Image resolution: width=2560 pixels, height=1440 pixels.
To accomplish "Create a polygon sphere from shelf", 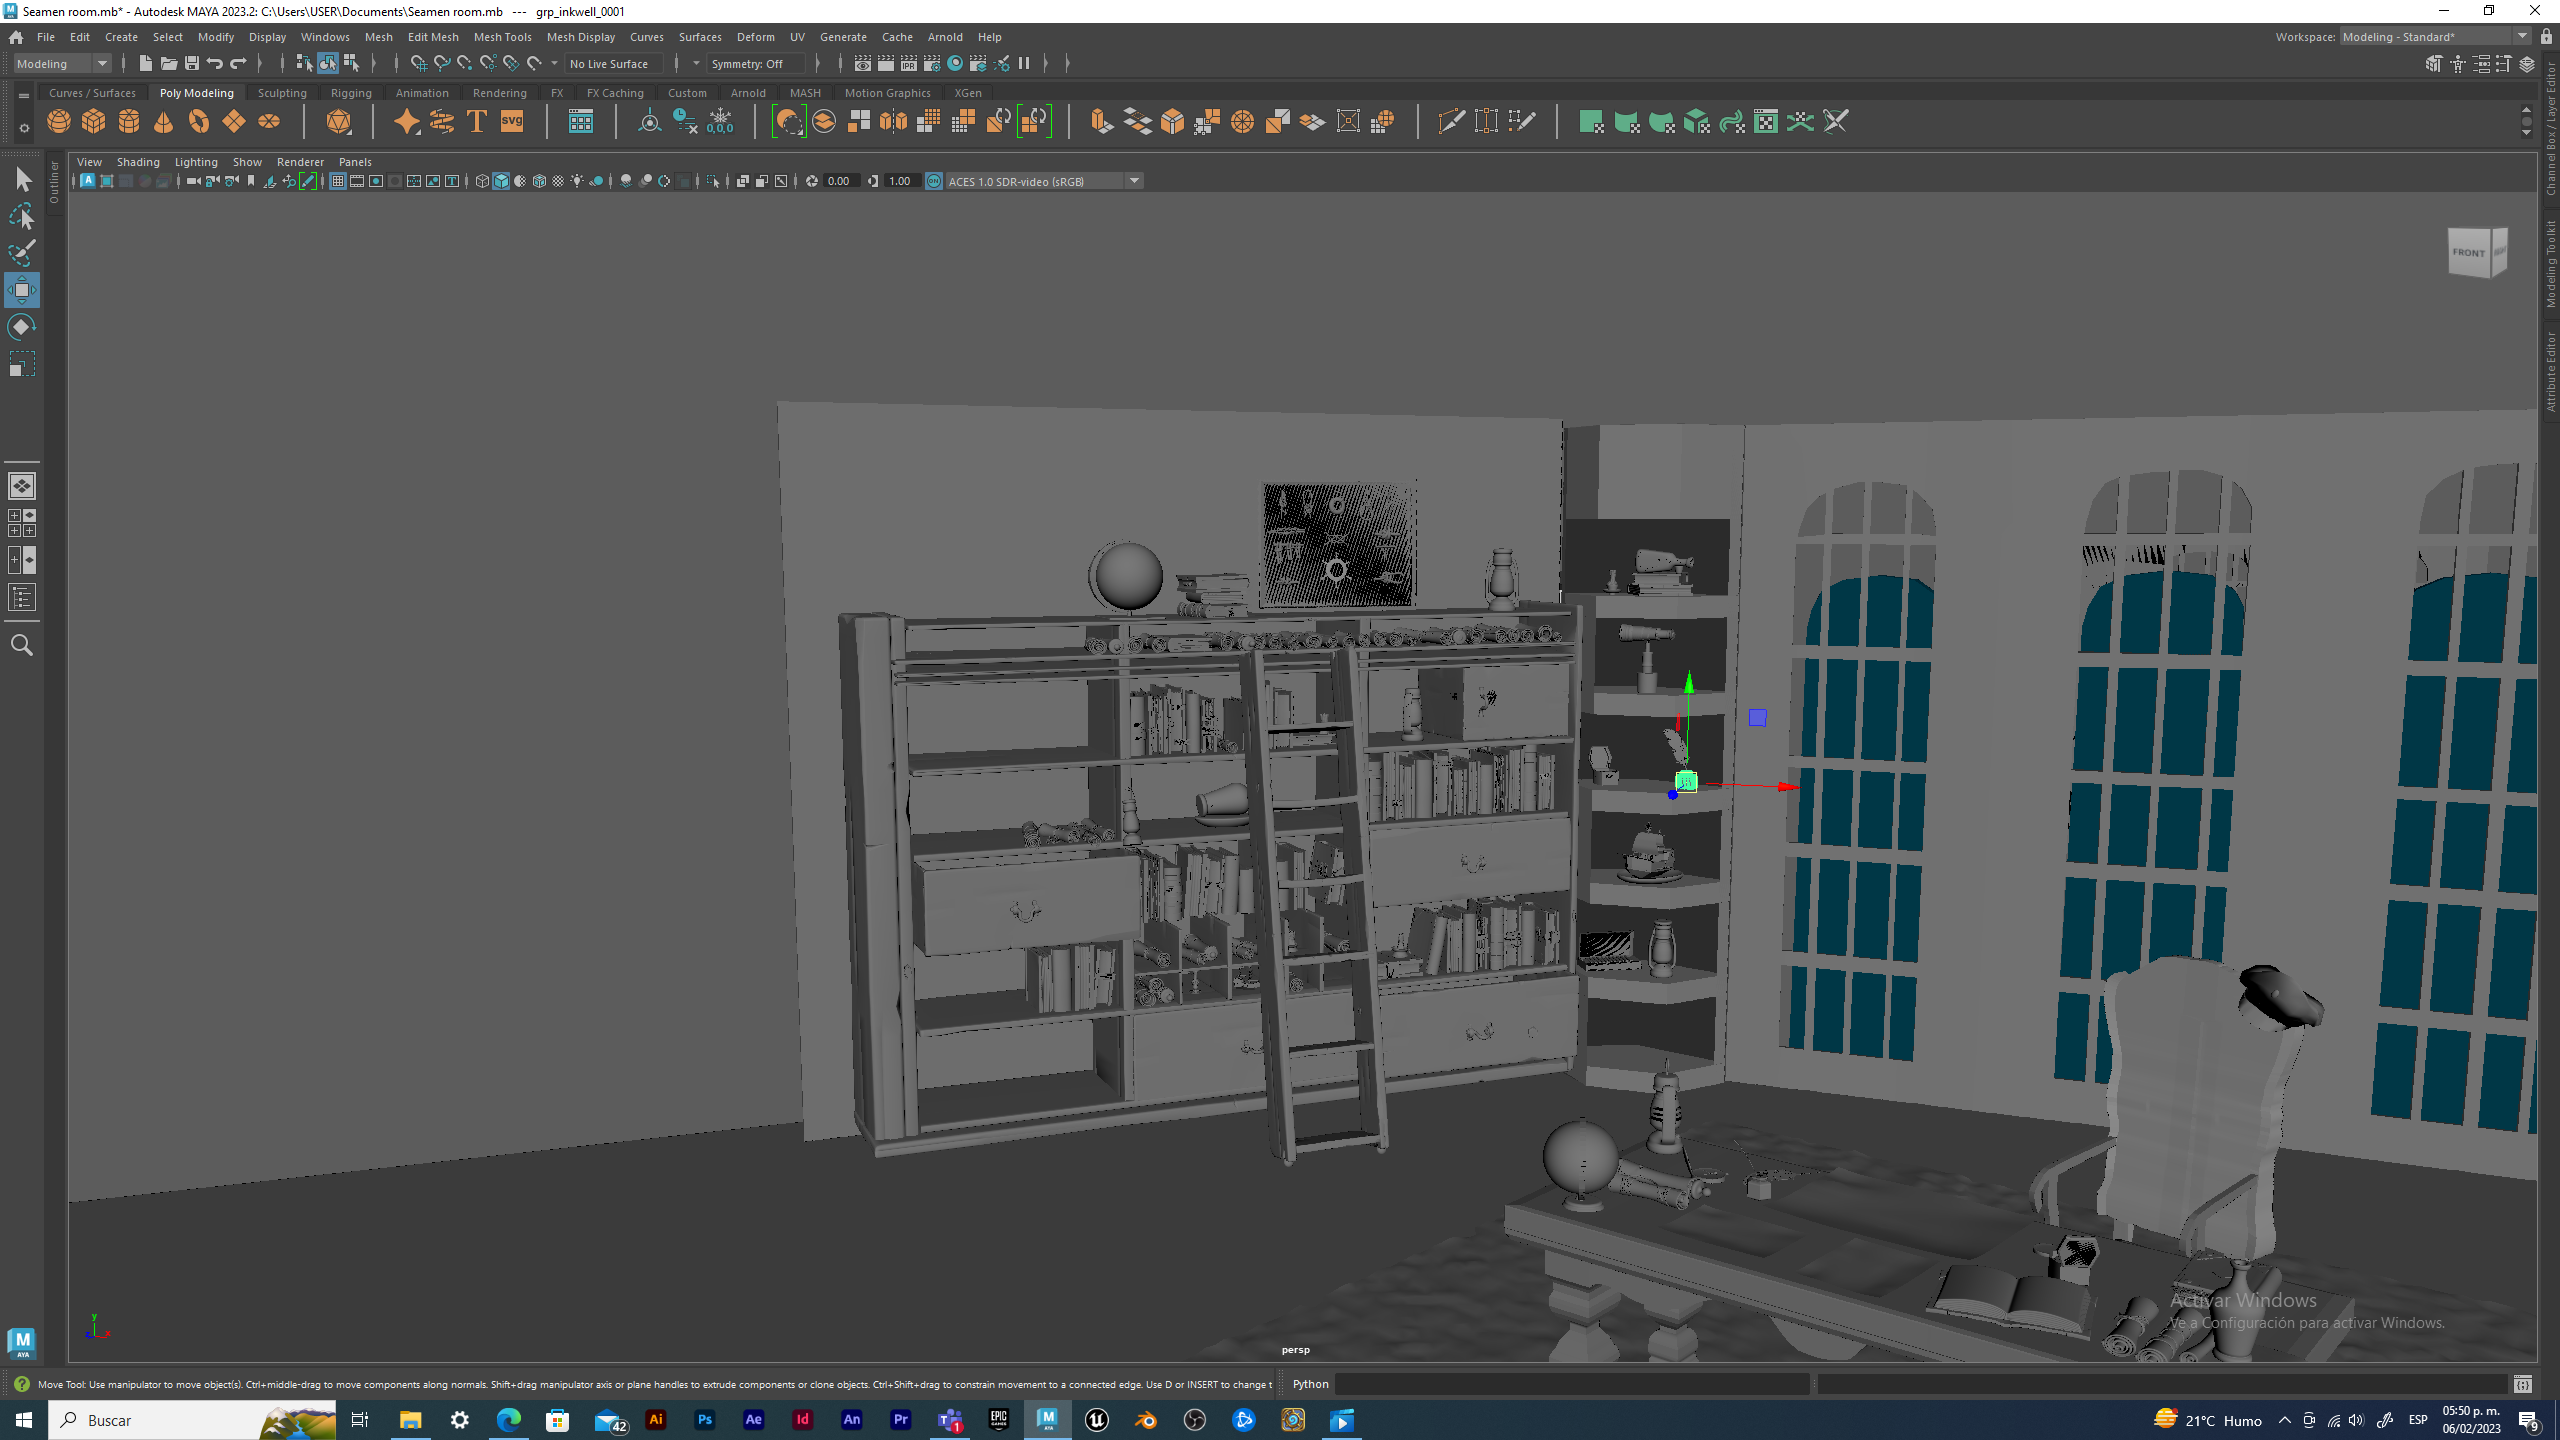I will 59,122.
